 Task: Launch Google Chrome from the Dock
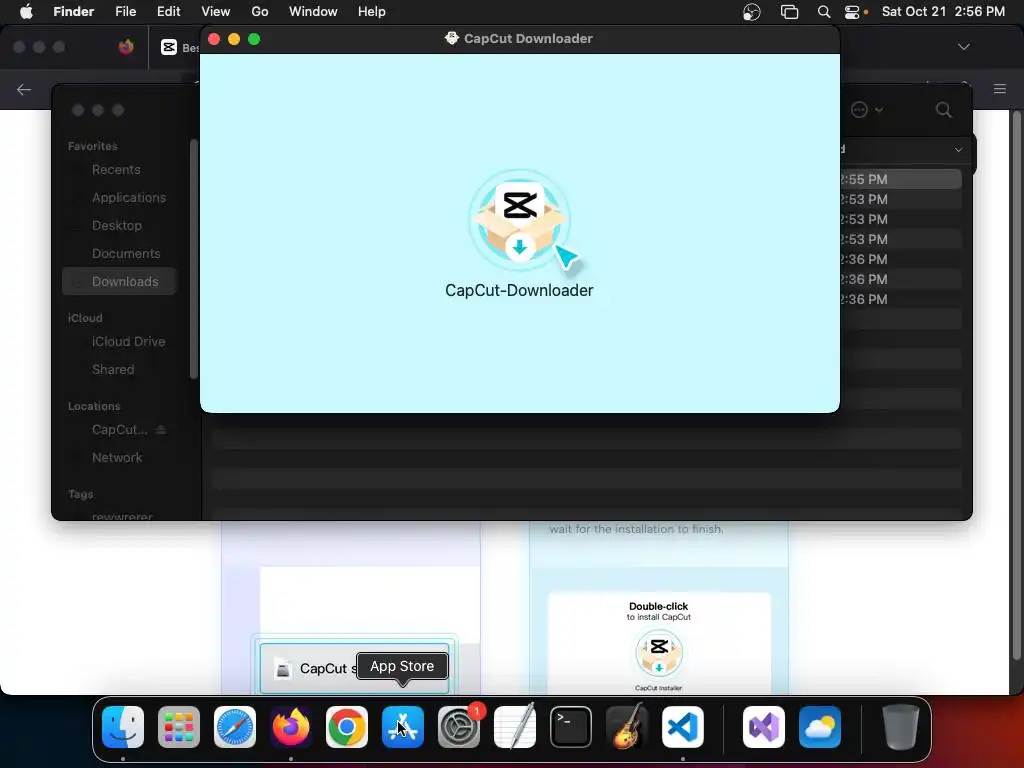pos(347,726)
